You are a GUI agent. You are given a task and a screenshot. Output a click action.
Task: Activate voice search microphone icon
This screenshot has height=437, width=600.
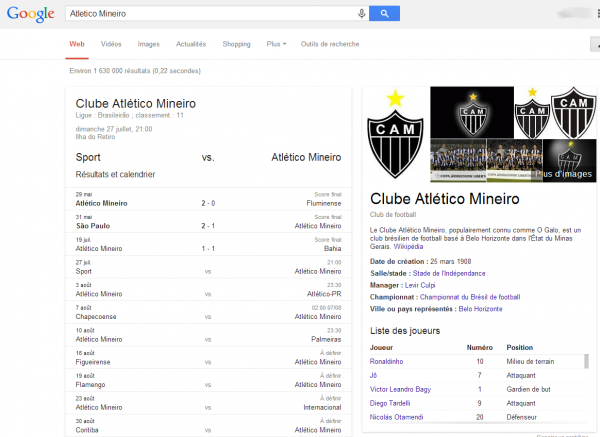point(361,14)
